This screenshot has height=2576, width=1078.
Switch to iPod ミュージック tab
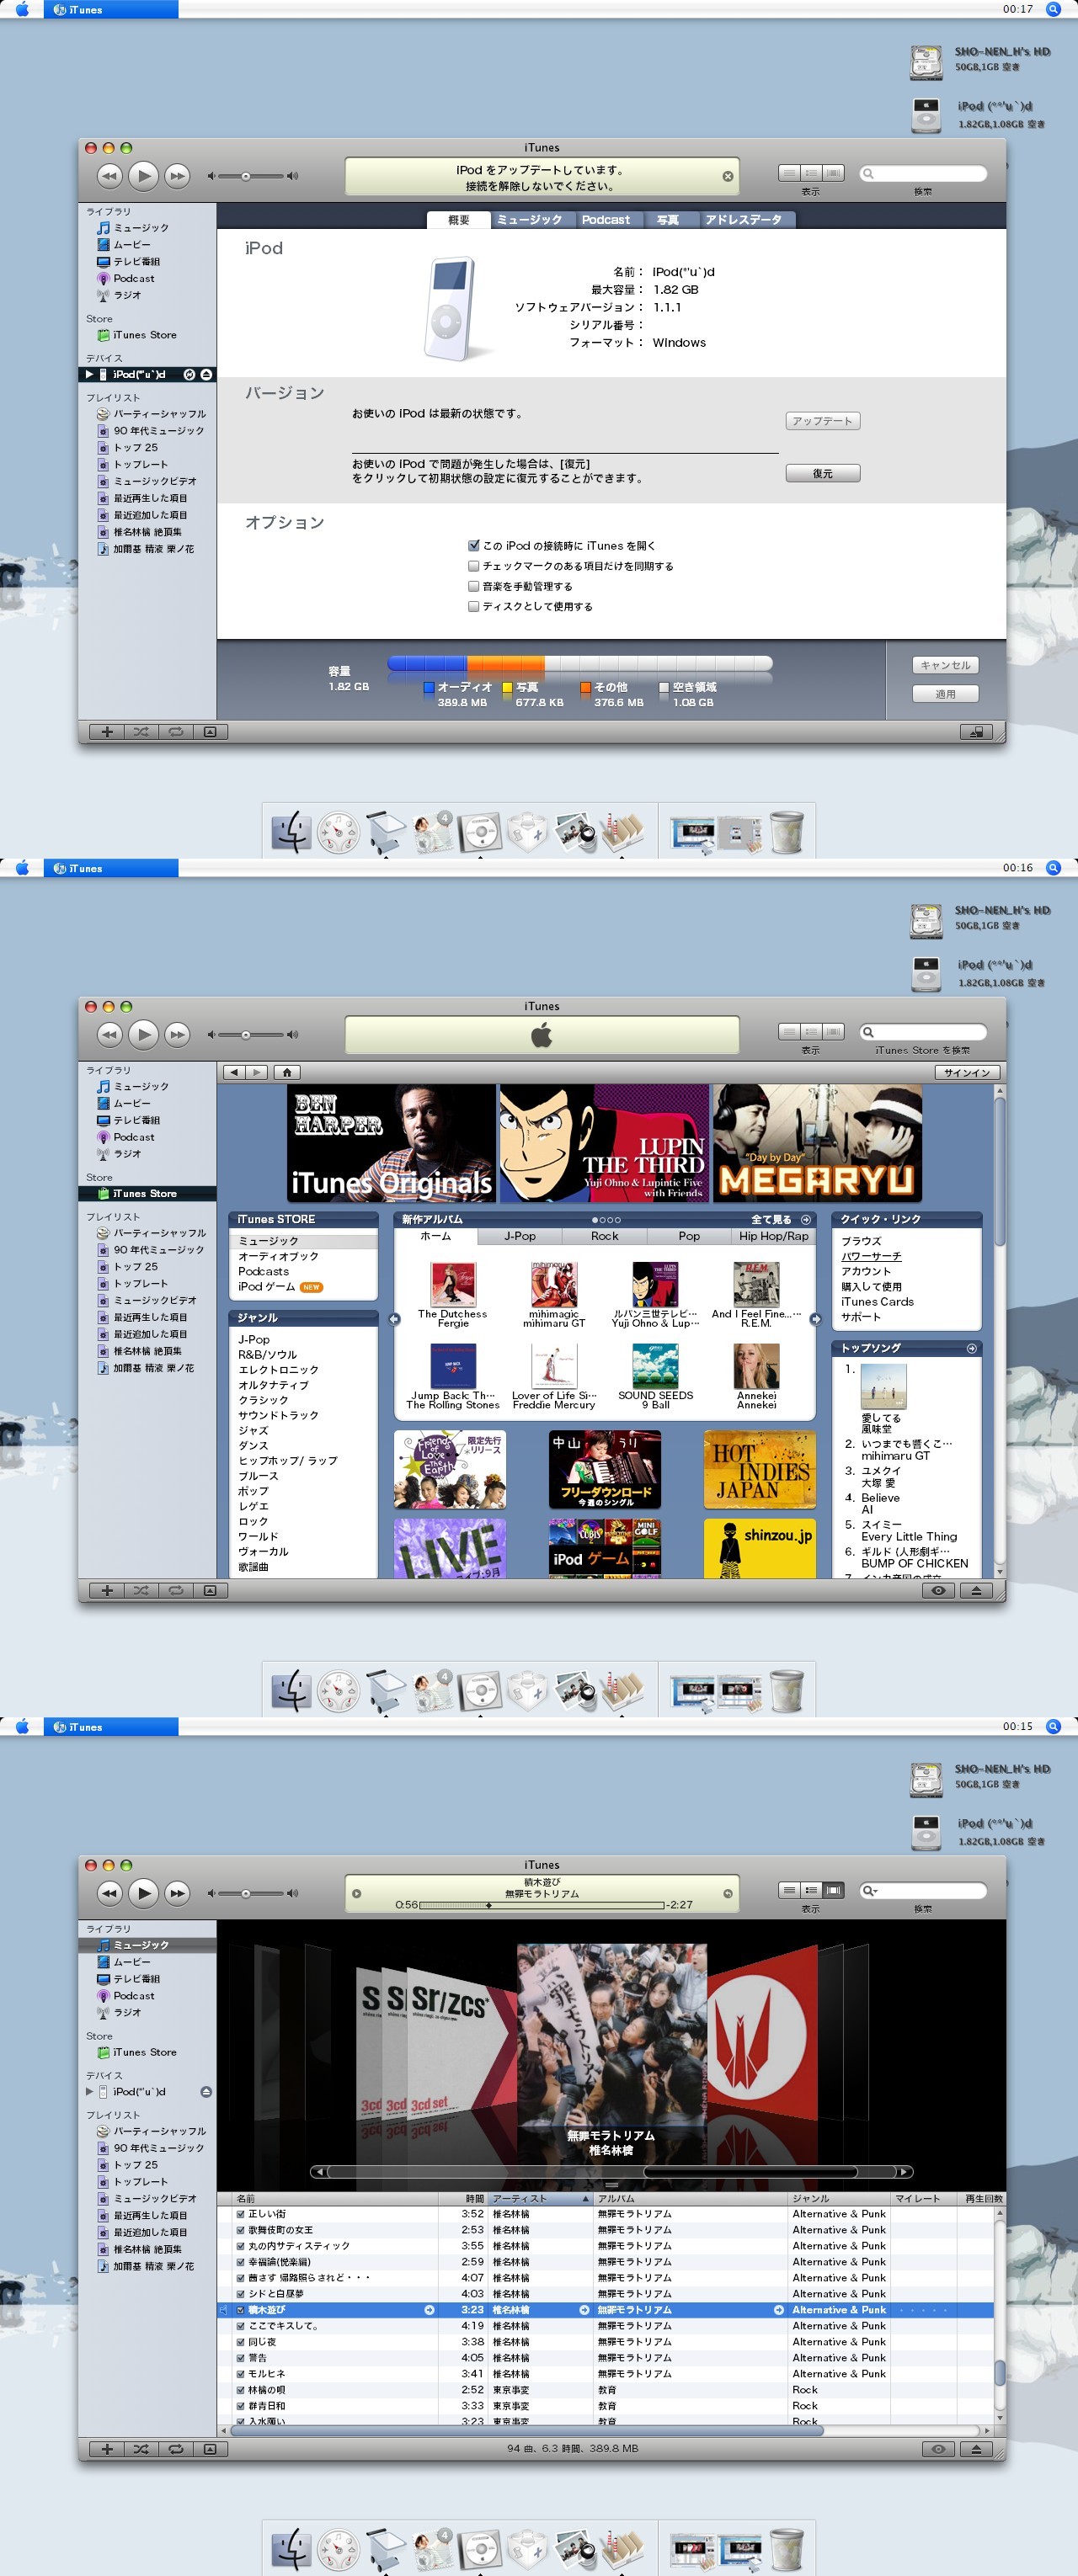[x=530, y=220]
